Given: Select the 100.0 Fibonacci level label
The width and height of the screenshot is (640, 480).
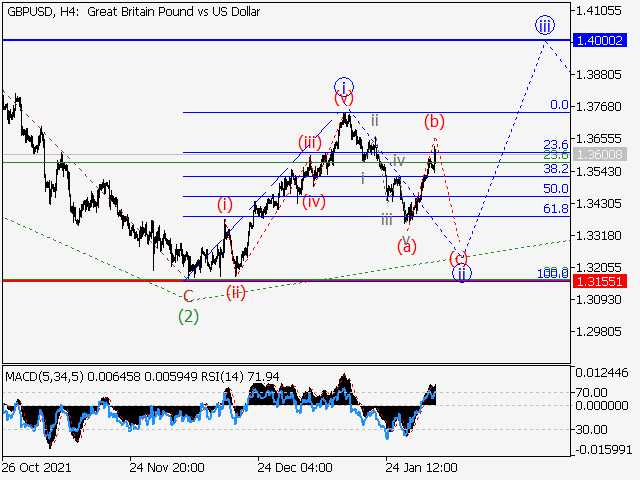Looking at the screenshot, I should pyautogui.click(x=553, y=273).
